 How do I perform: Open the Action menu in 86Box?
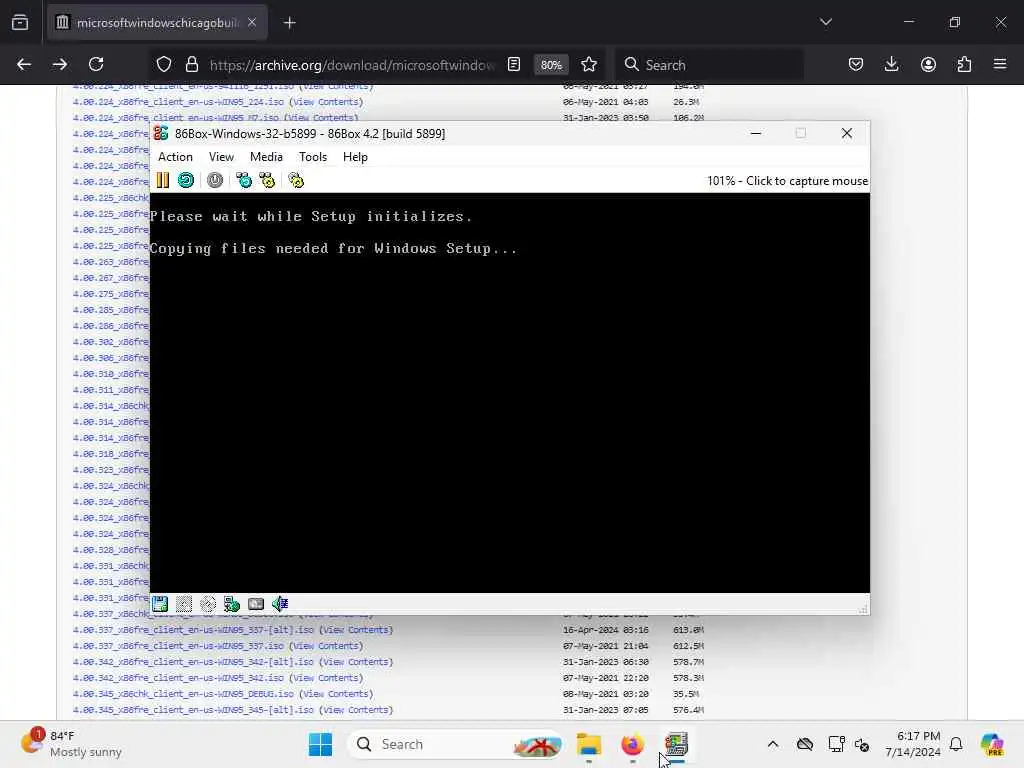(x=175, y=157)
